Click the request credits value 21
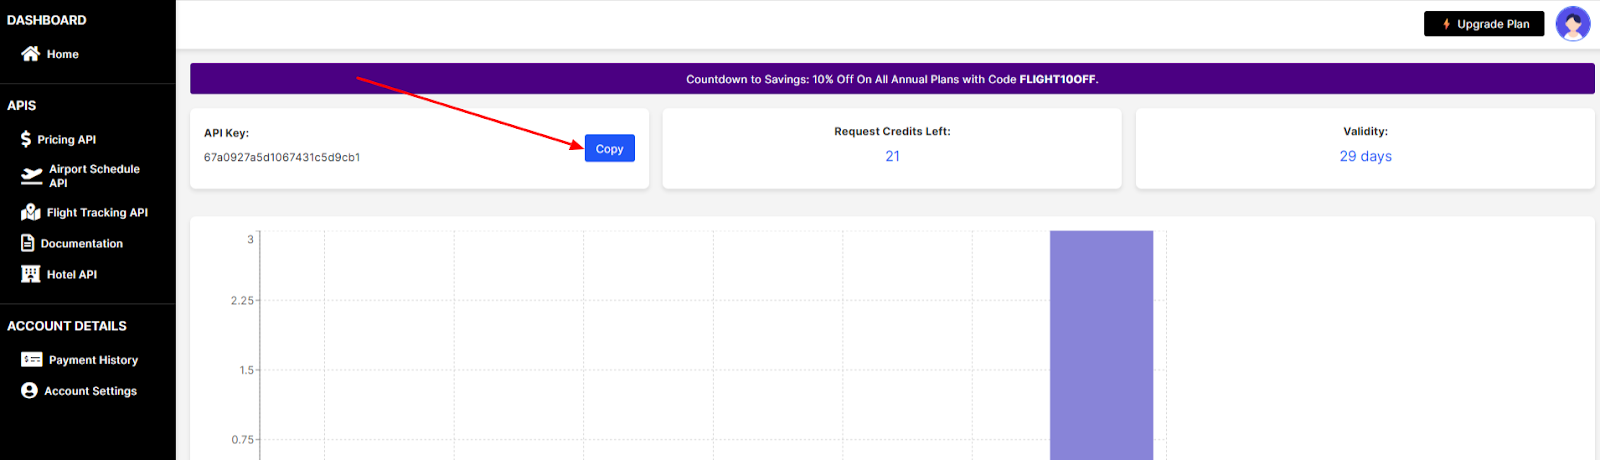The width and height of the screenshot is (1600, 460). (x=892, y=156)
